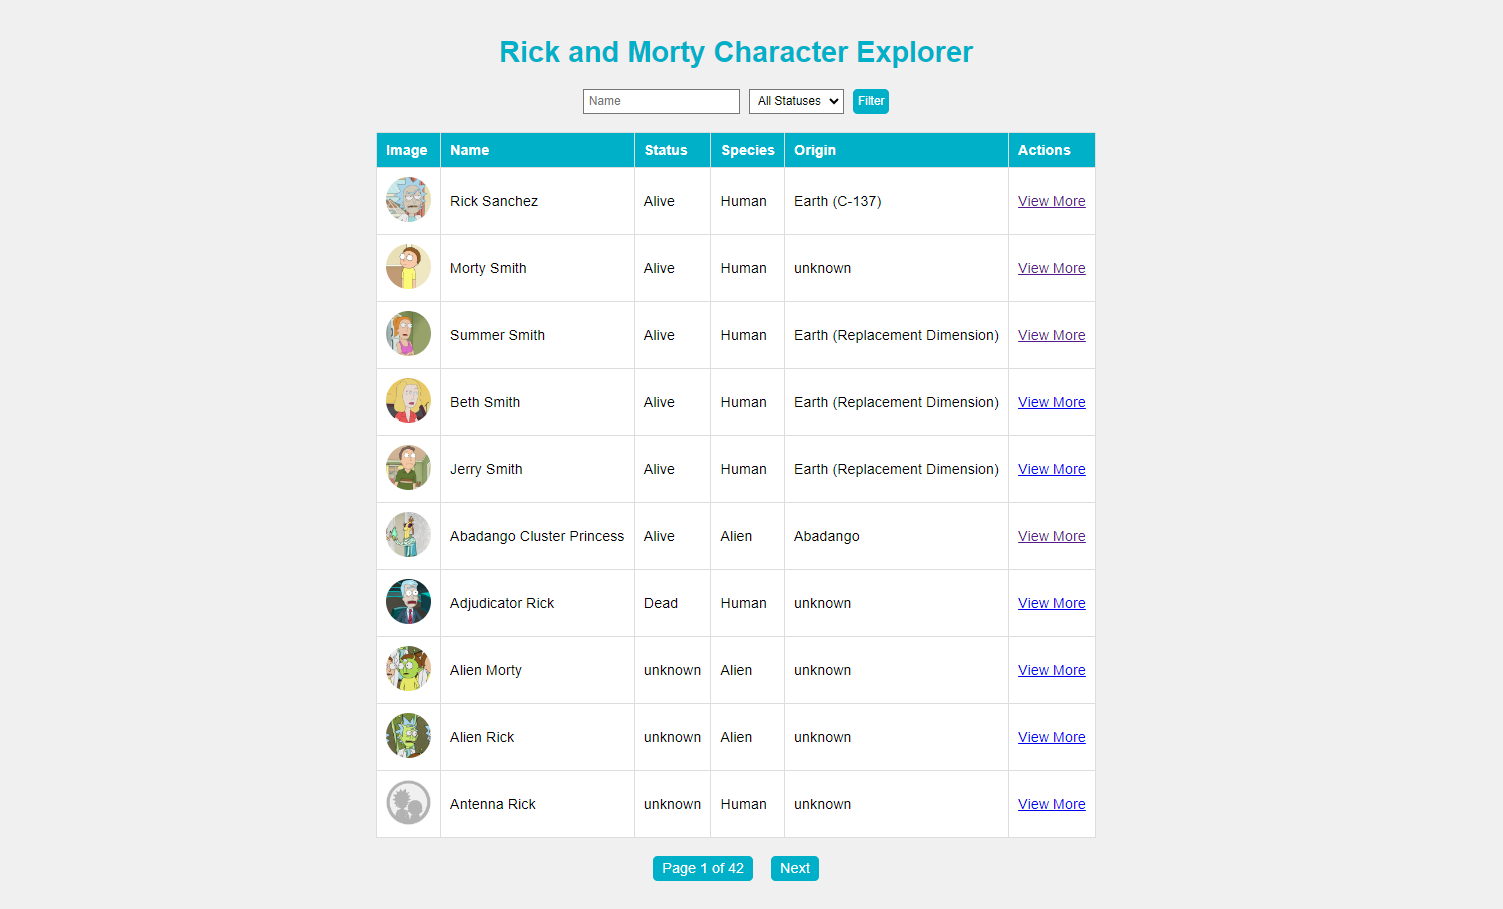Viewport: 1503px width, 909px height.
Task: Click Abadango Cluster Princess's avatar
Action: (408, 535)
